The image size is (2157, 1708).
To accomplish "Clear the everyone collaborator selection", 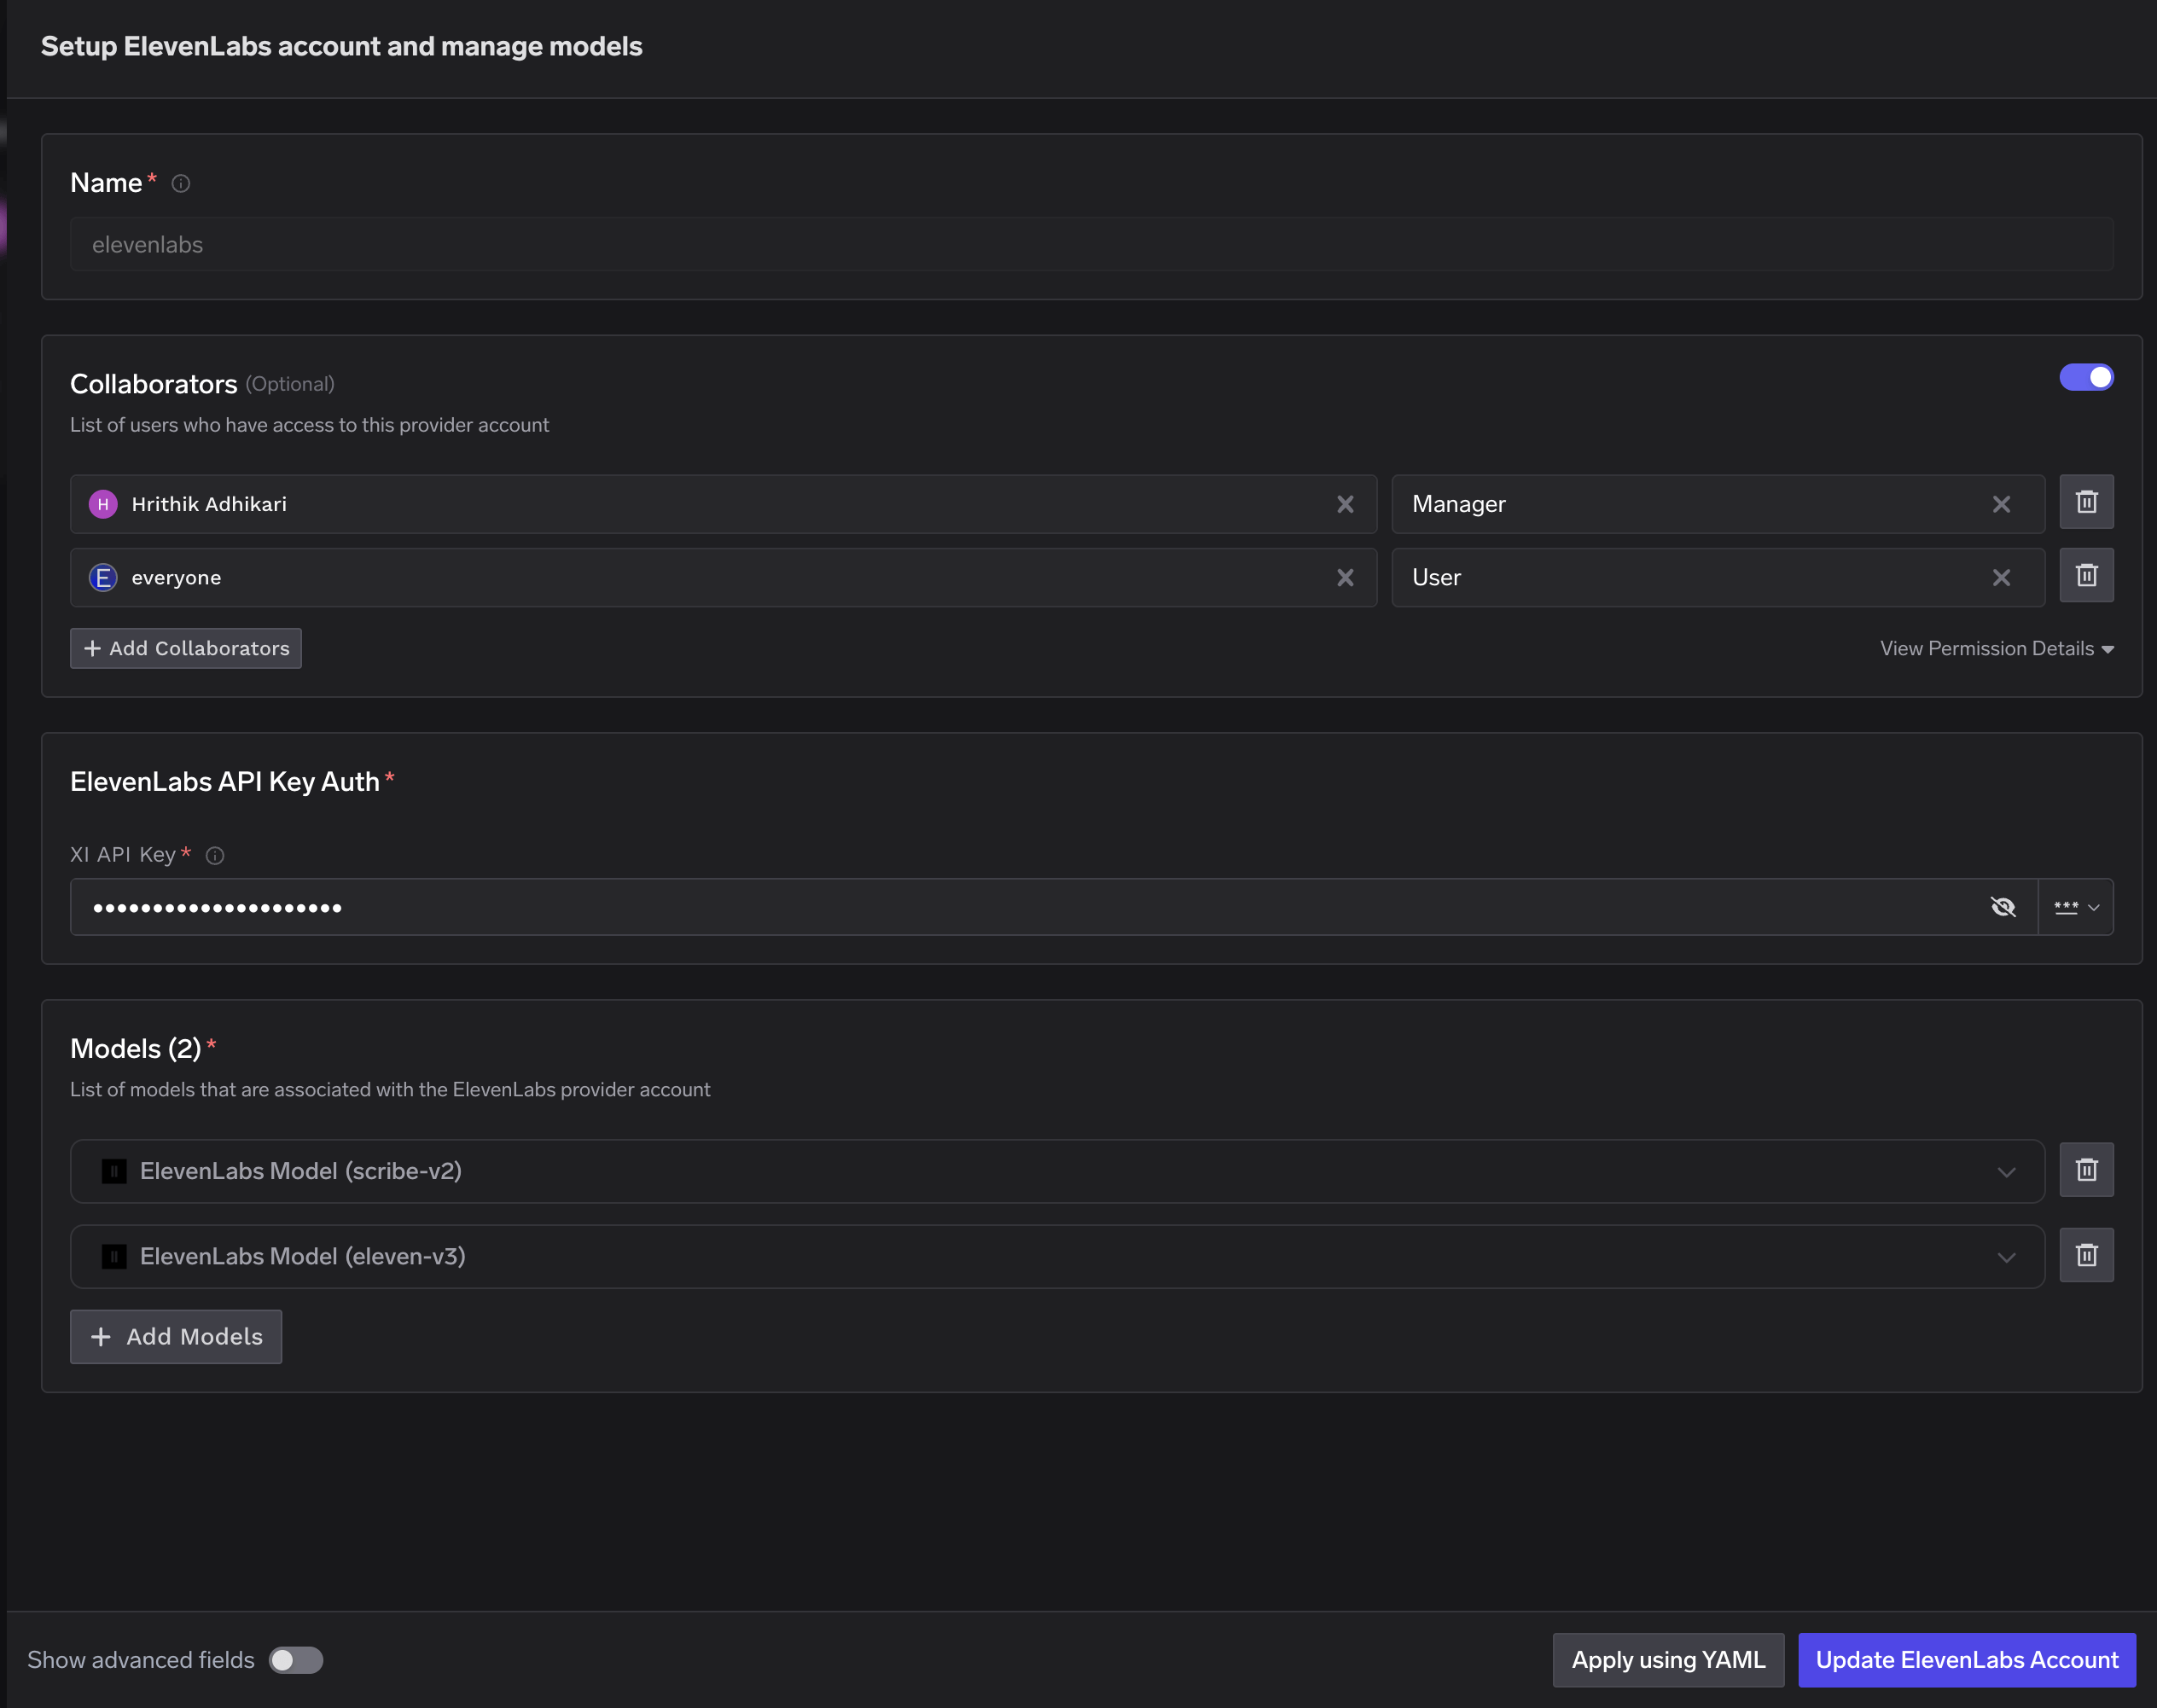I will tap(1345, 577).
